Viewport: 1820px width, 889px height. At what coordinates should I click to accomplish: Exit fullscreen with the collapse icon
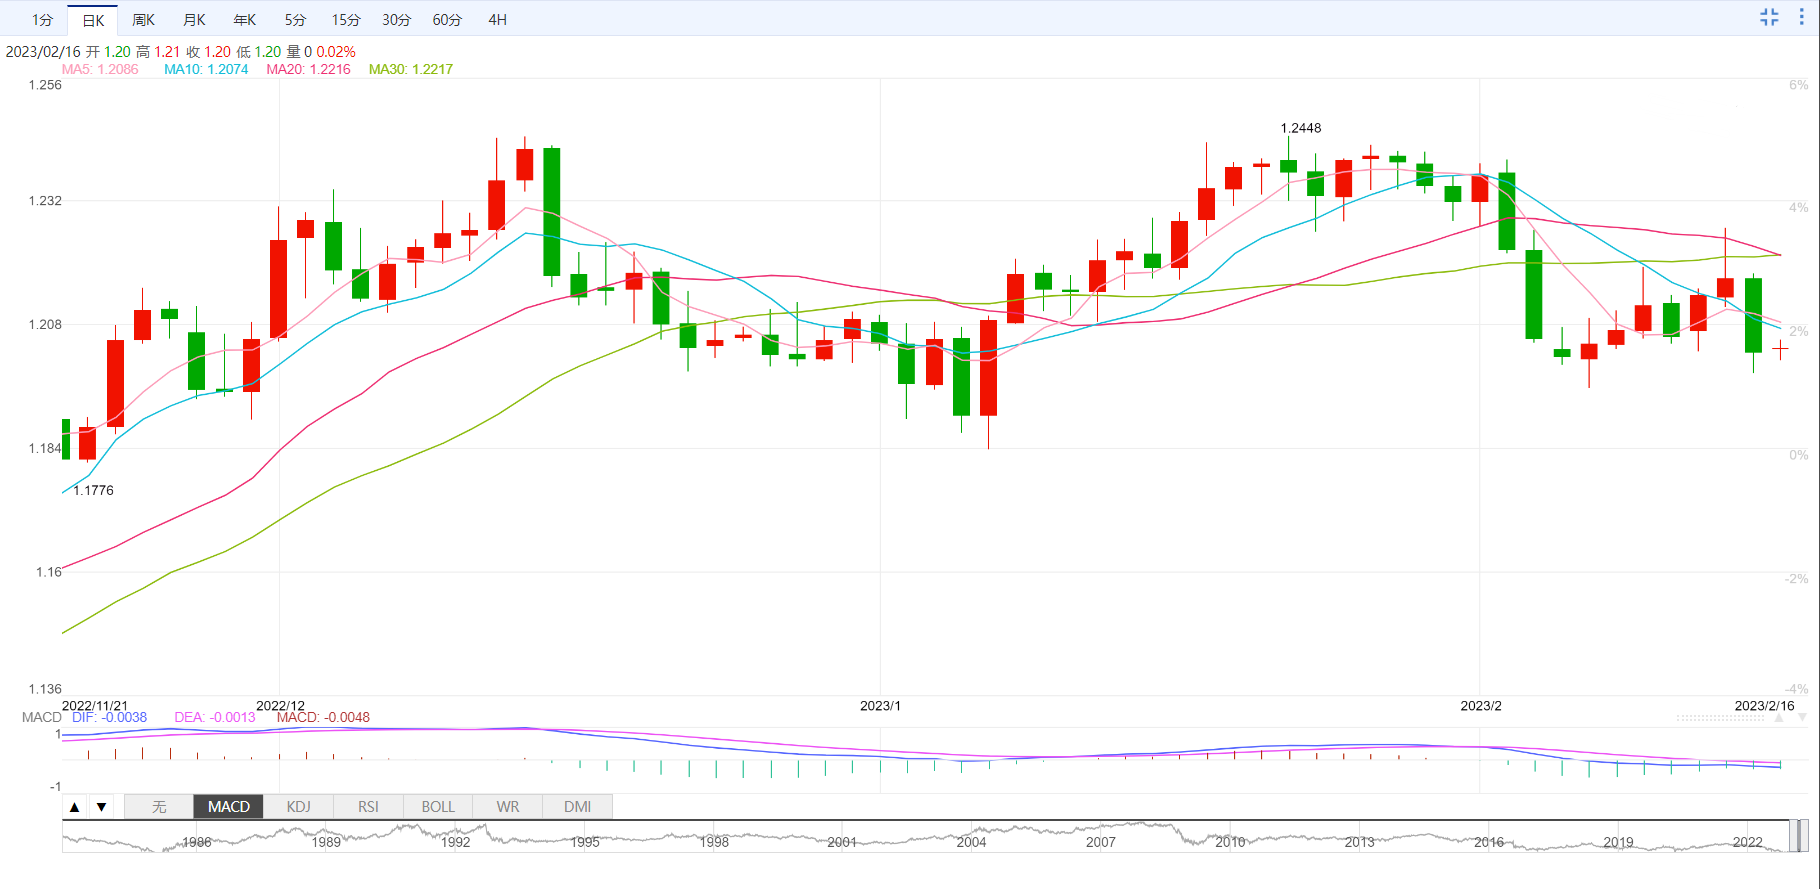point(1769,17)
